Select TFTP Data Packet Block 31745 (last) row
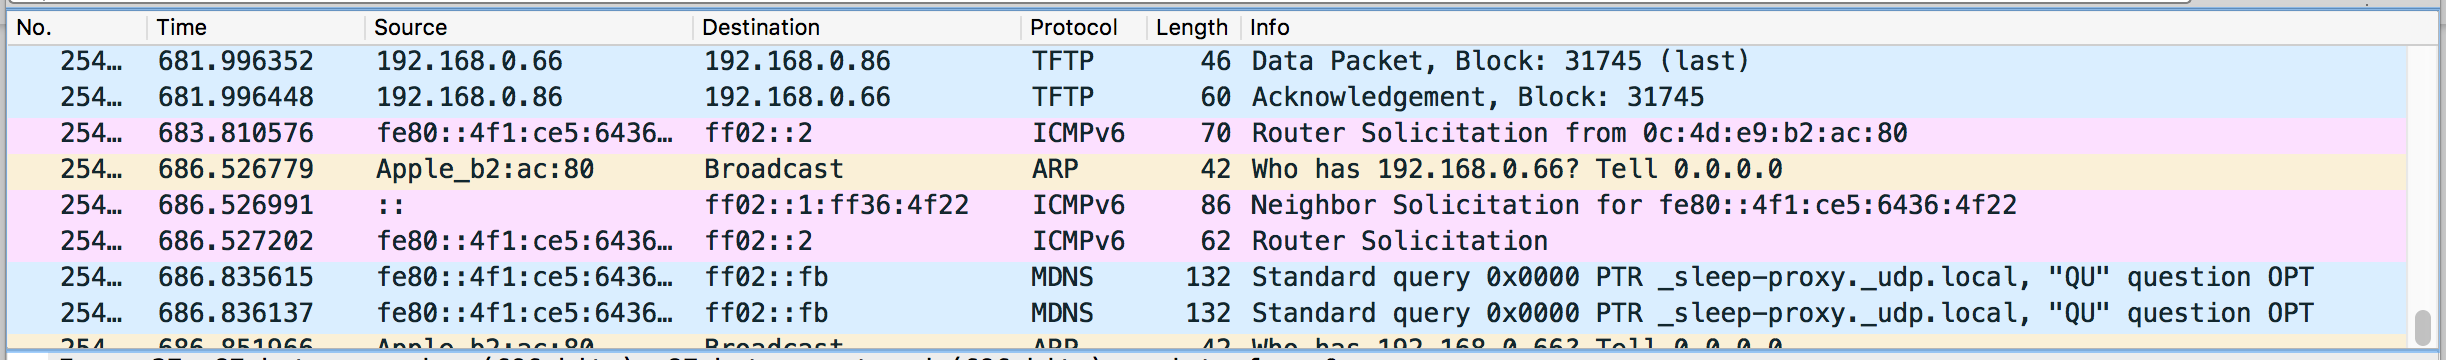 [1207, 61]
